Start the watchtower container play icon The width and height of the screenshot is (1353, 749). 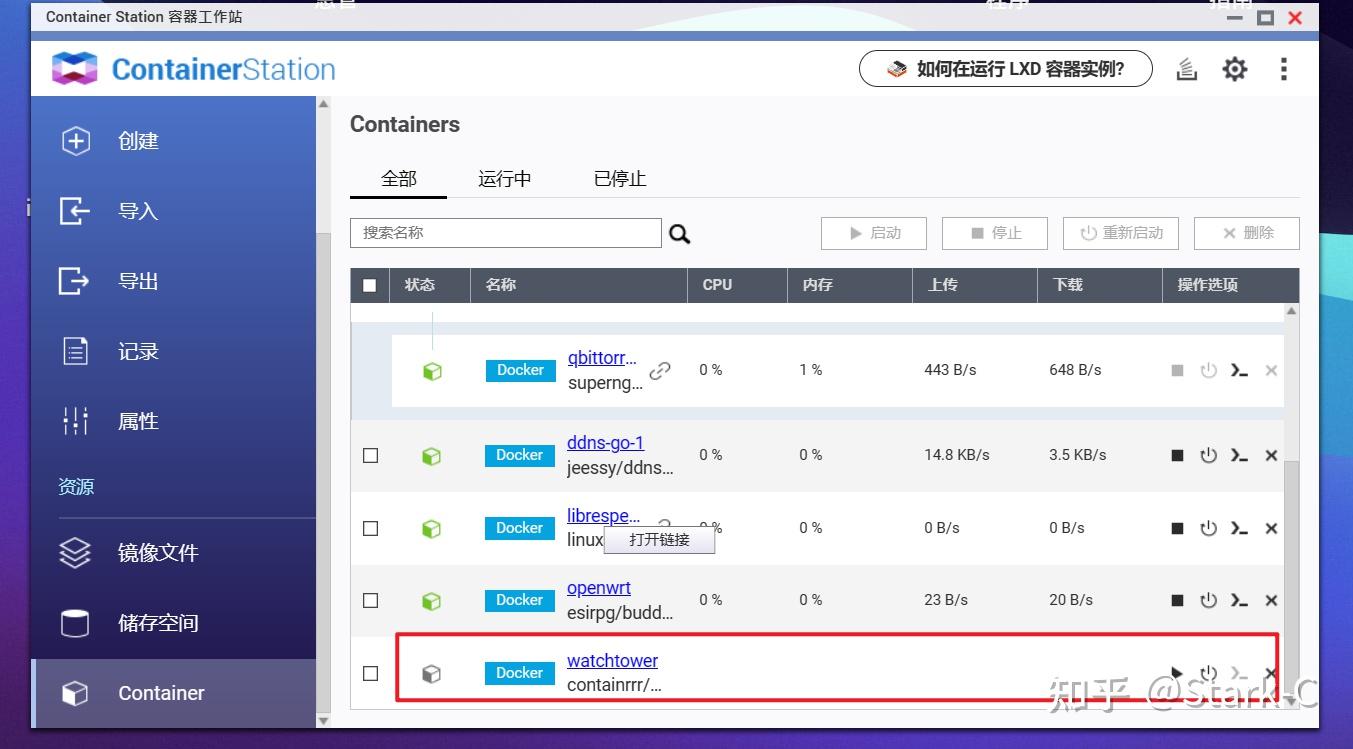click(1177, 673)
